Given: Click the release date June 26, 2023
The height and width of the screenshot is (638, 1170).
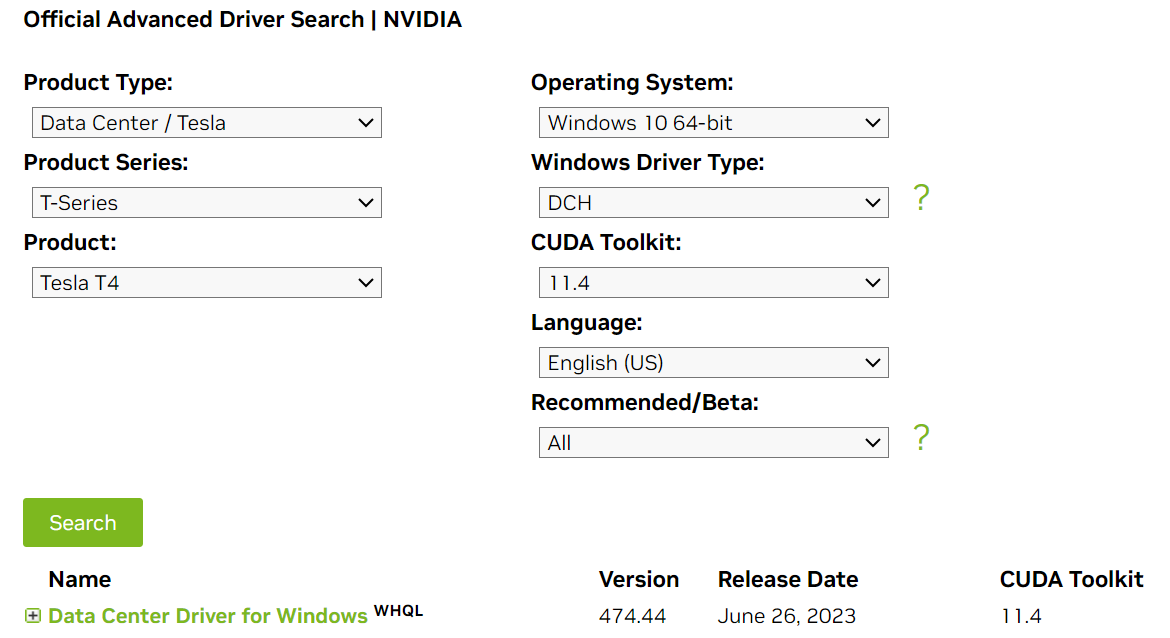Looking at the screenshot, I should (786, 616).
